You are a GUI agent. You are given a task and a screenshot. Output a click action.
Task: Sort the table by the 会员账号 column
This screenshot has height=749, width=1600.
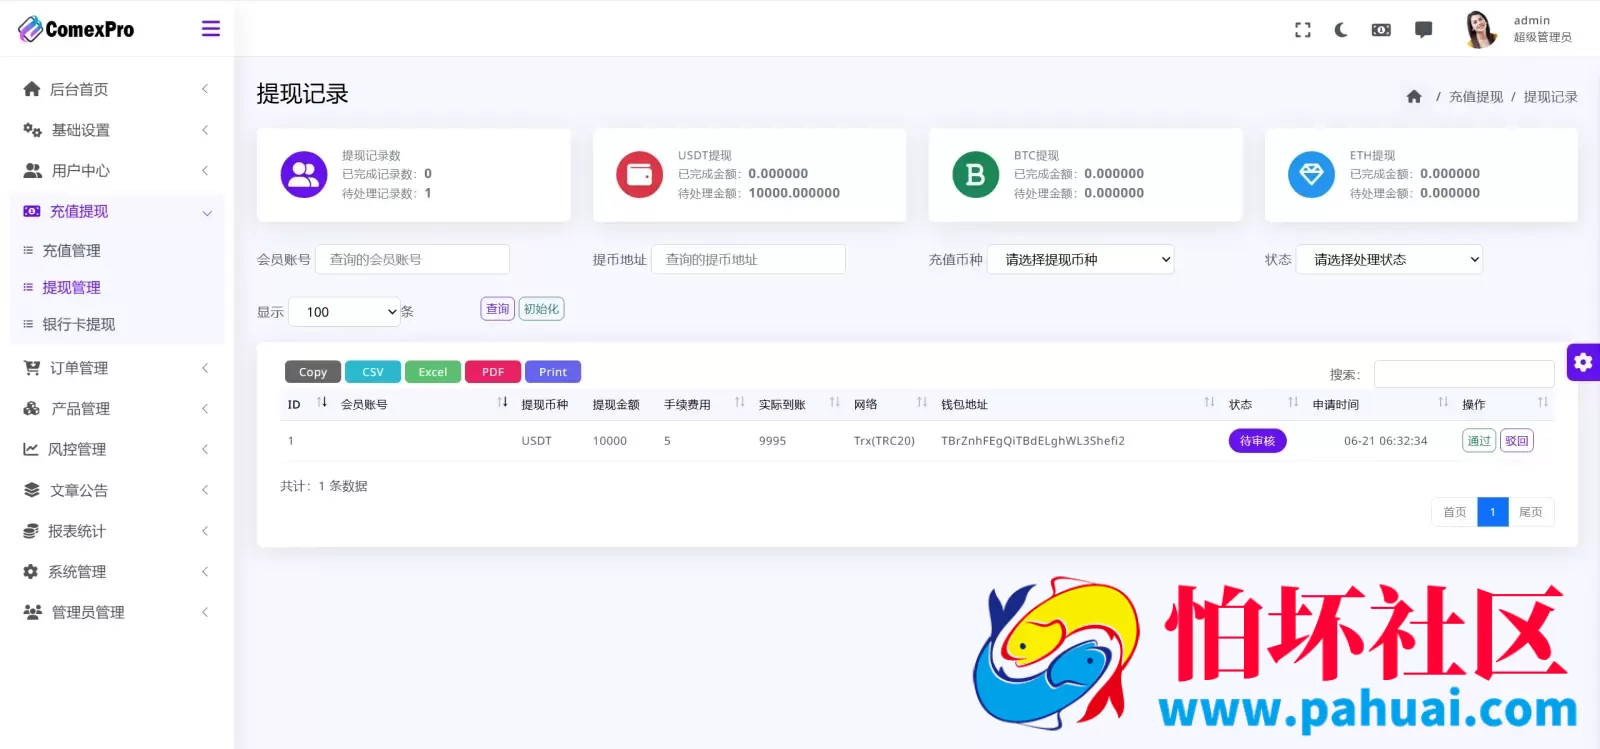point(423,404)
